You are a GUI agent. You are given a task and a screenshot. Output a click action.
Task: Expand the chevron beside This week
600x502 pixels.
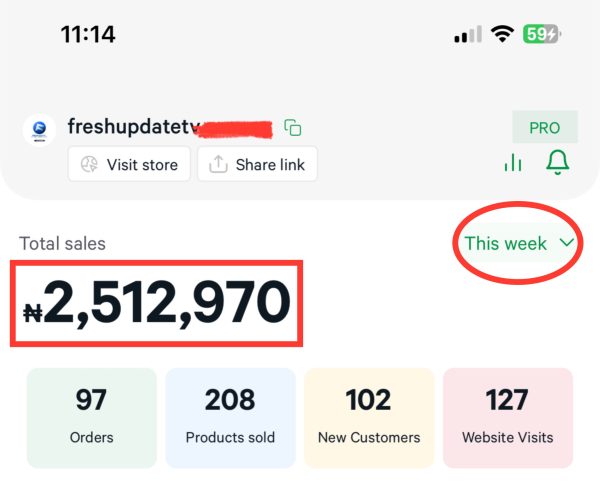567,243
